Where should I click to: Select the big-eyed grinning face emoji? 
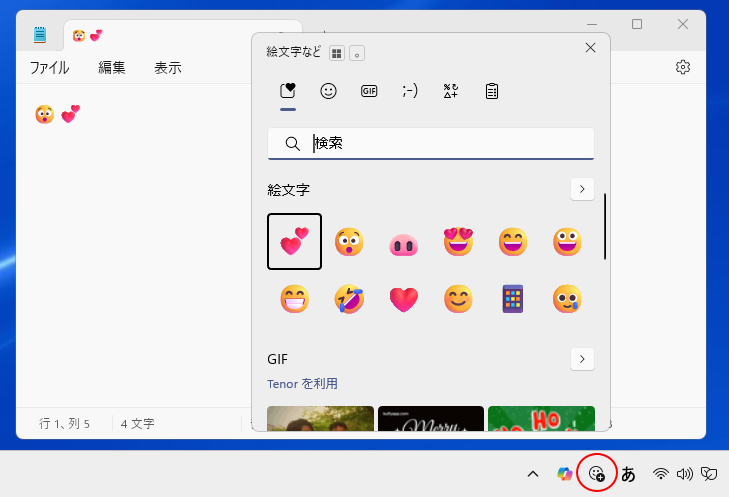tap(567, 242)
